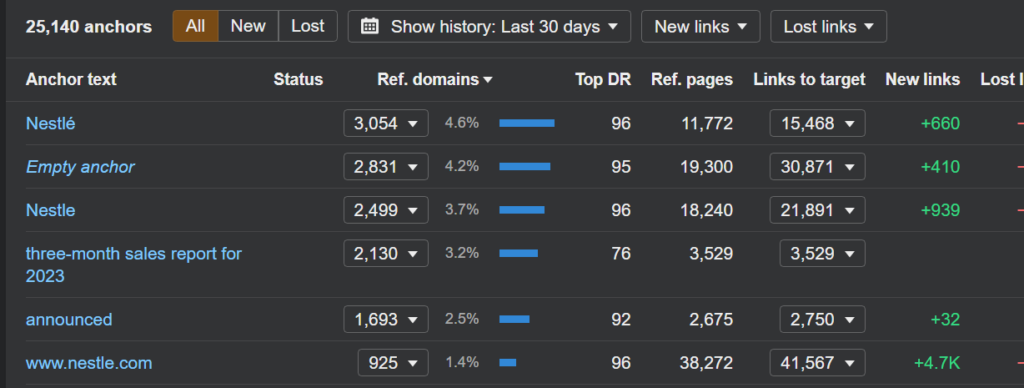
Task: Open the Lost links filter dropdown
Action: pos(828,26)
